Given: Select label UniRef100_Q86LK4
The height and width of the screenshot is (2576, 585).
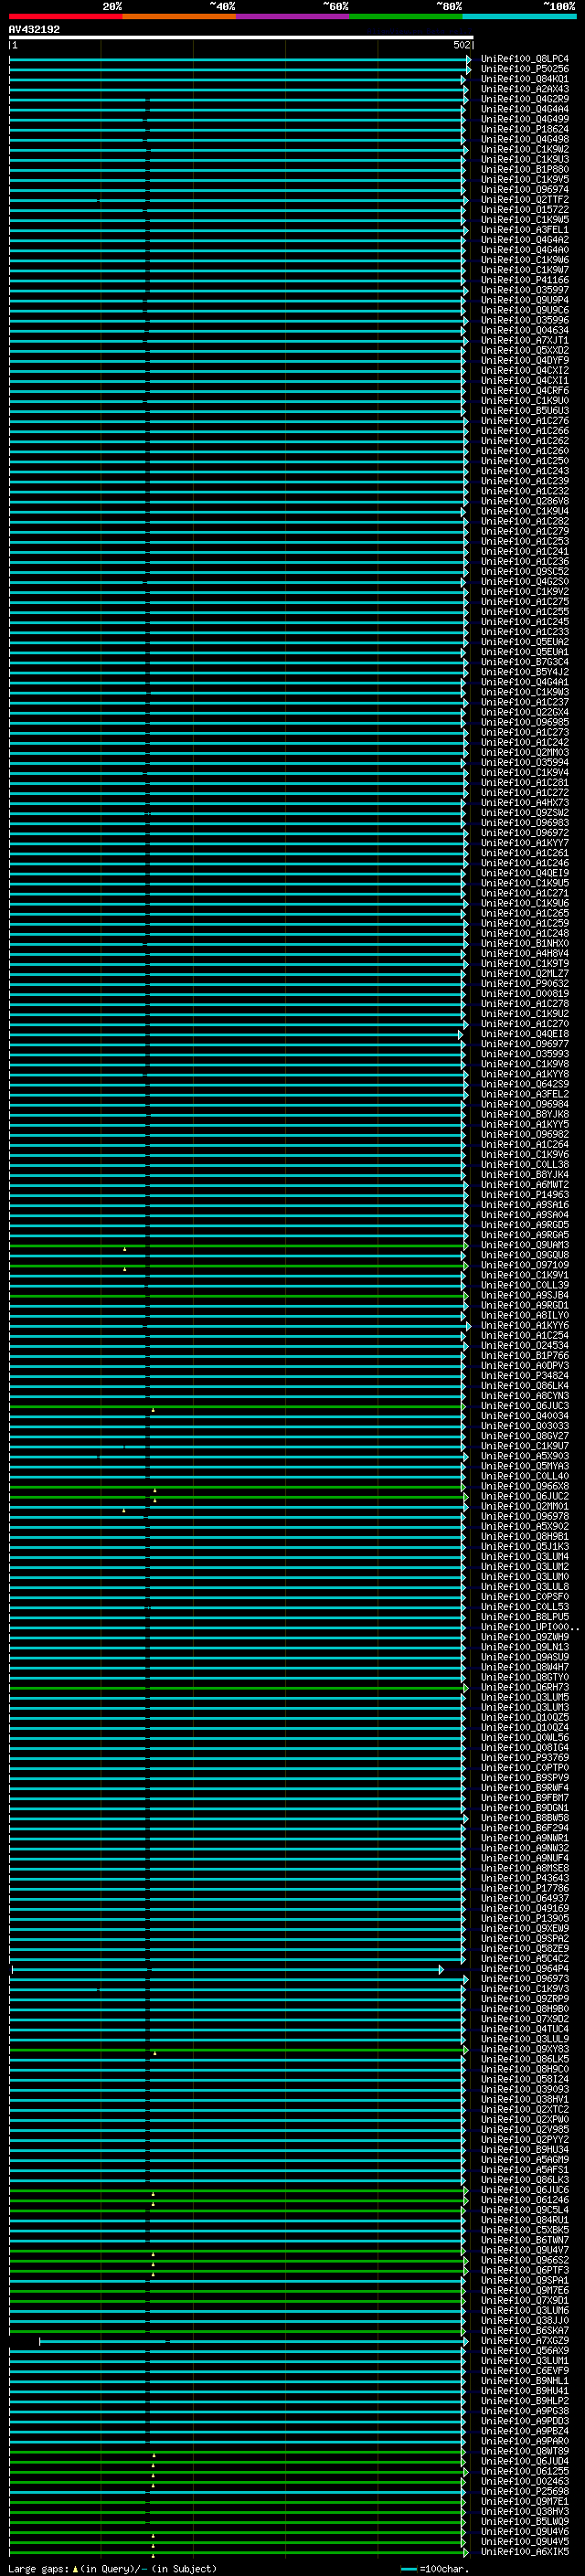Looking at the screenshot, I should [524, 1385].
